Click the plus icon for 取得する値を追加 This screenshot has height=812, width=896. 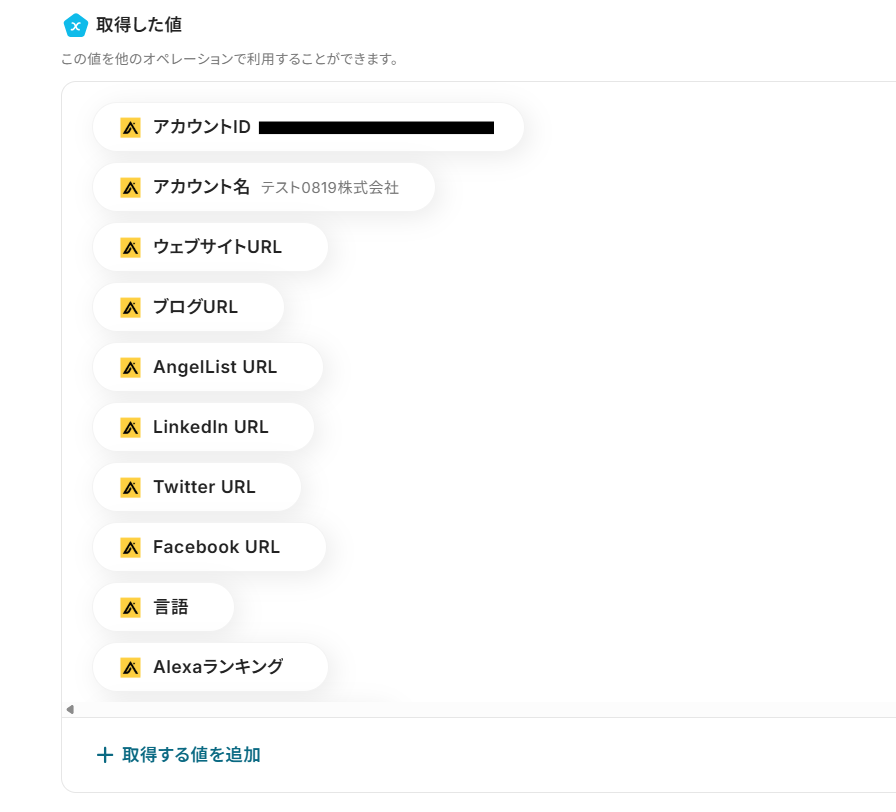tap(104, 755)
